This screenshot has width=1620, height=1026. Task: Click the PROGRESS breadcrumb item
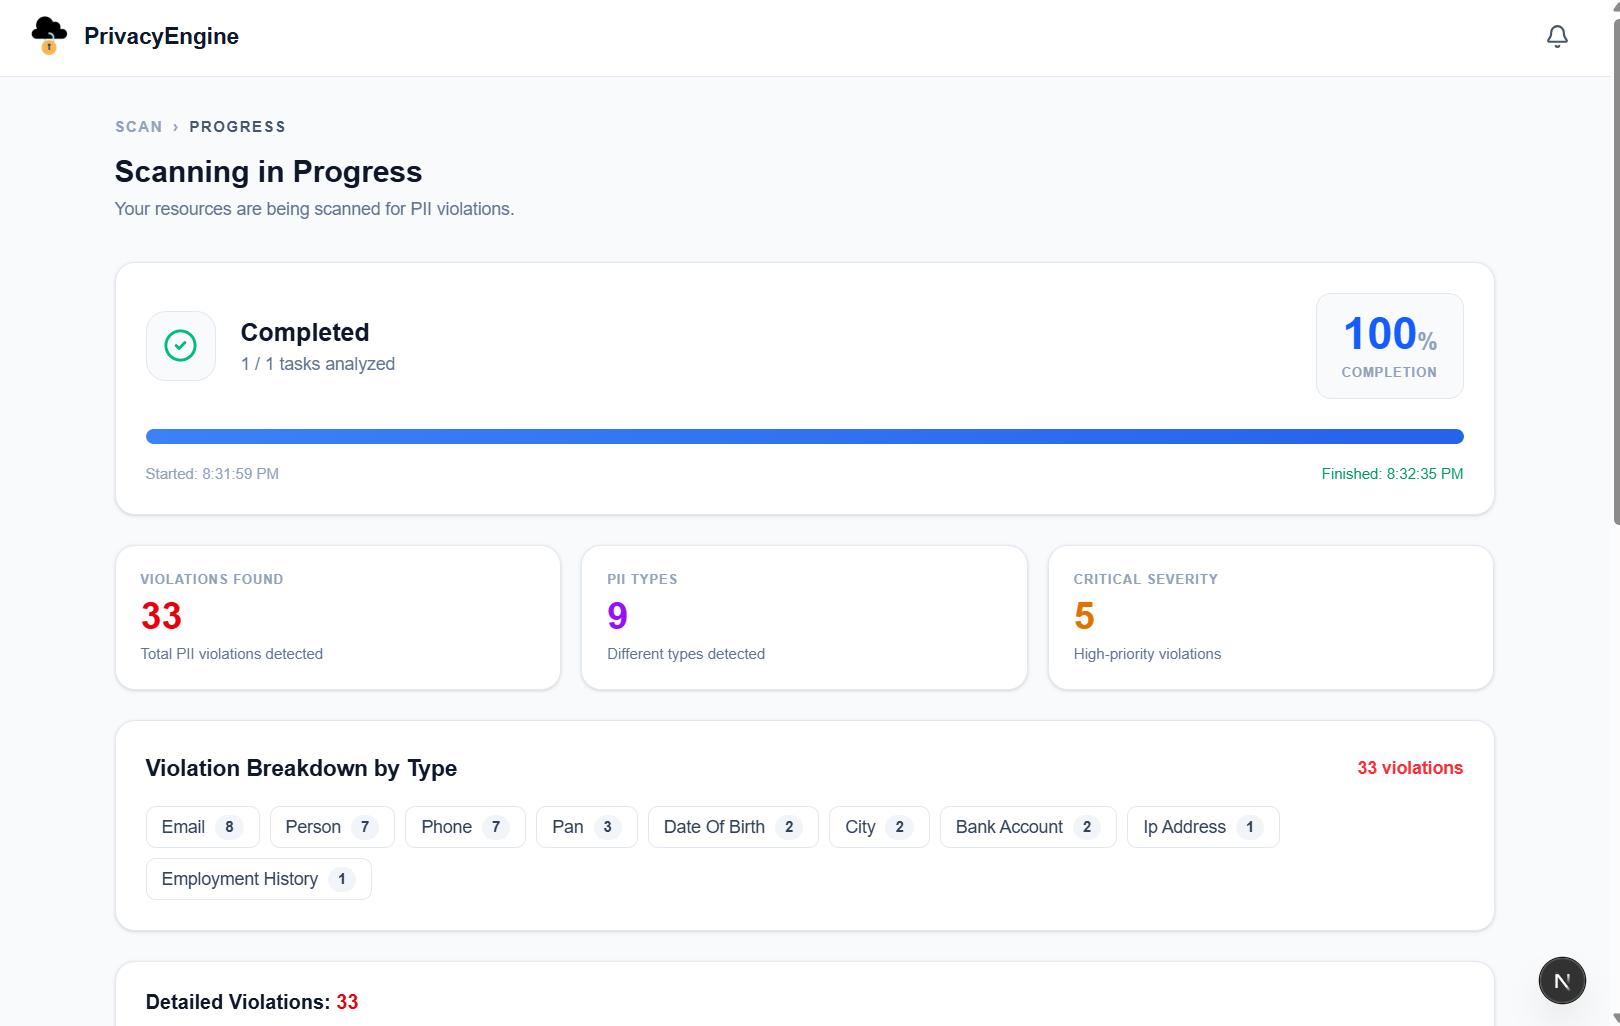(x=237, y=127)
